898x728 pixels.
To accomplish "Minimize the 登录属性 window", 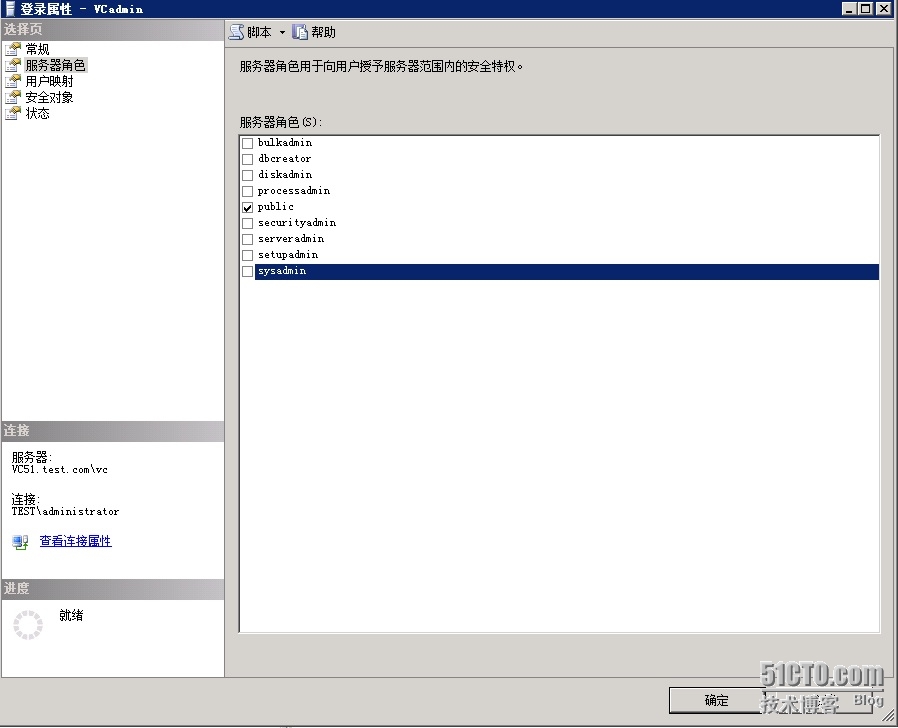I will click(x=850, y=9).
